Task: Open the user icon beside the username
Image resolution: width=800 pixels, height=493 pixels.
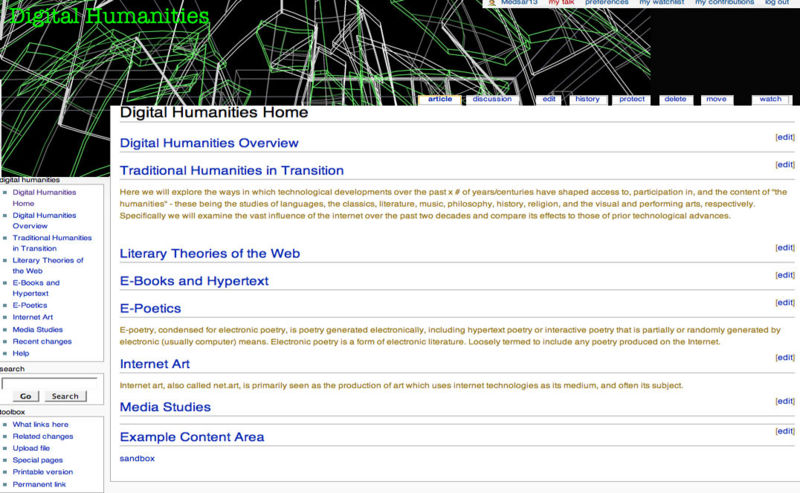Action: point(491,3)
